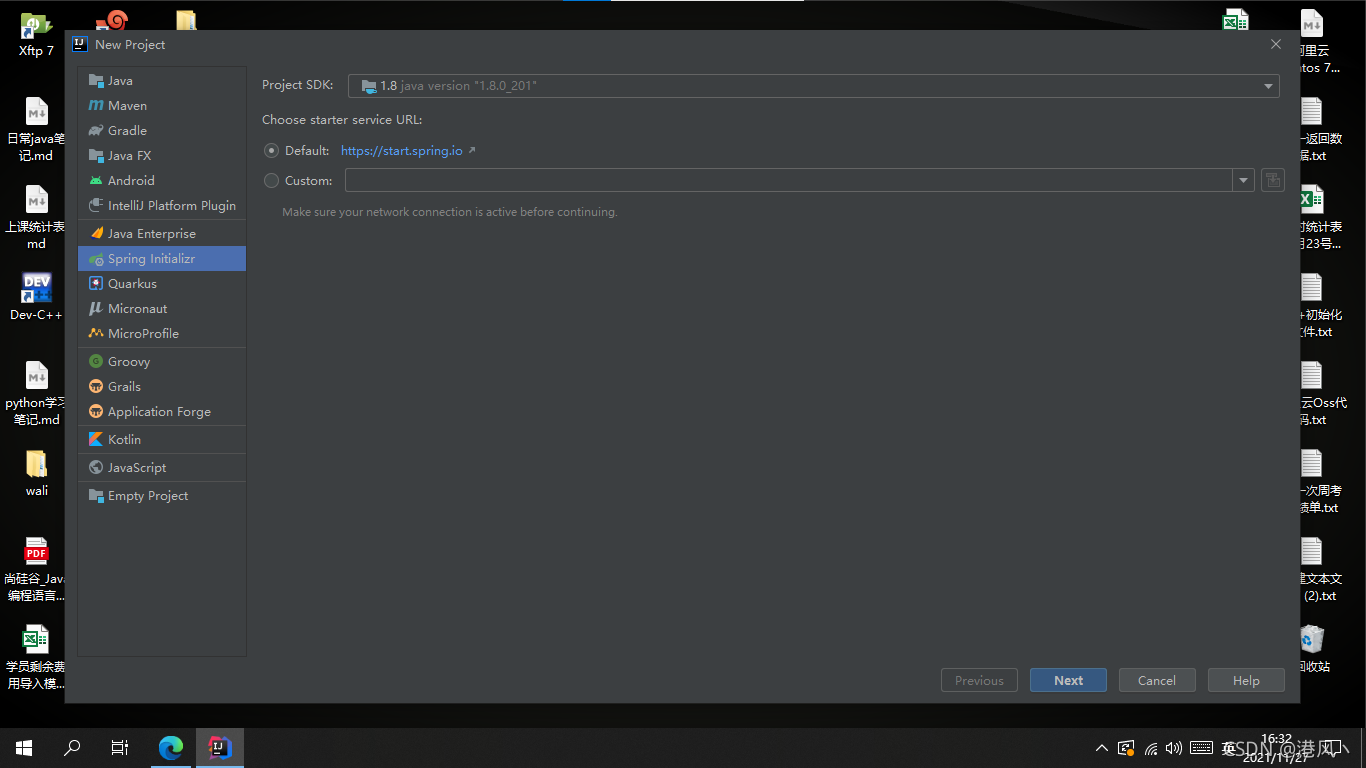Close the New Project dialog
Screen dimensions: 1366x768
[1276, 44]
